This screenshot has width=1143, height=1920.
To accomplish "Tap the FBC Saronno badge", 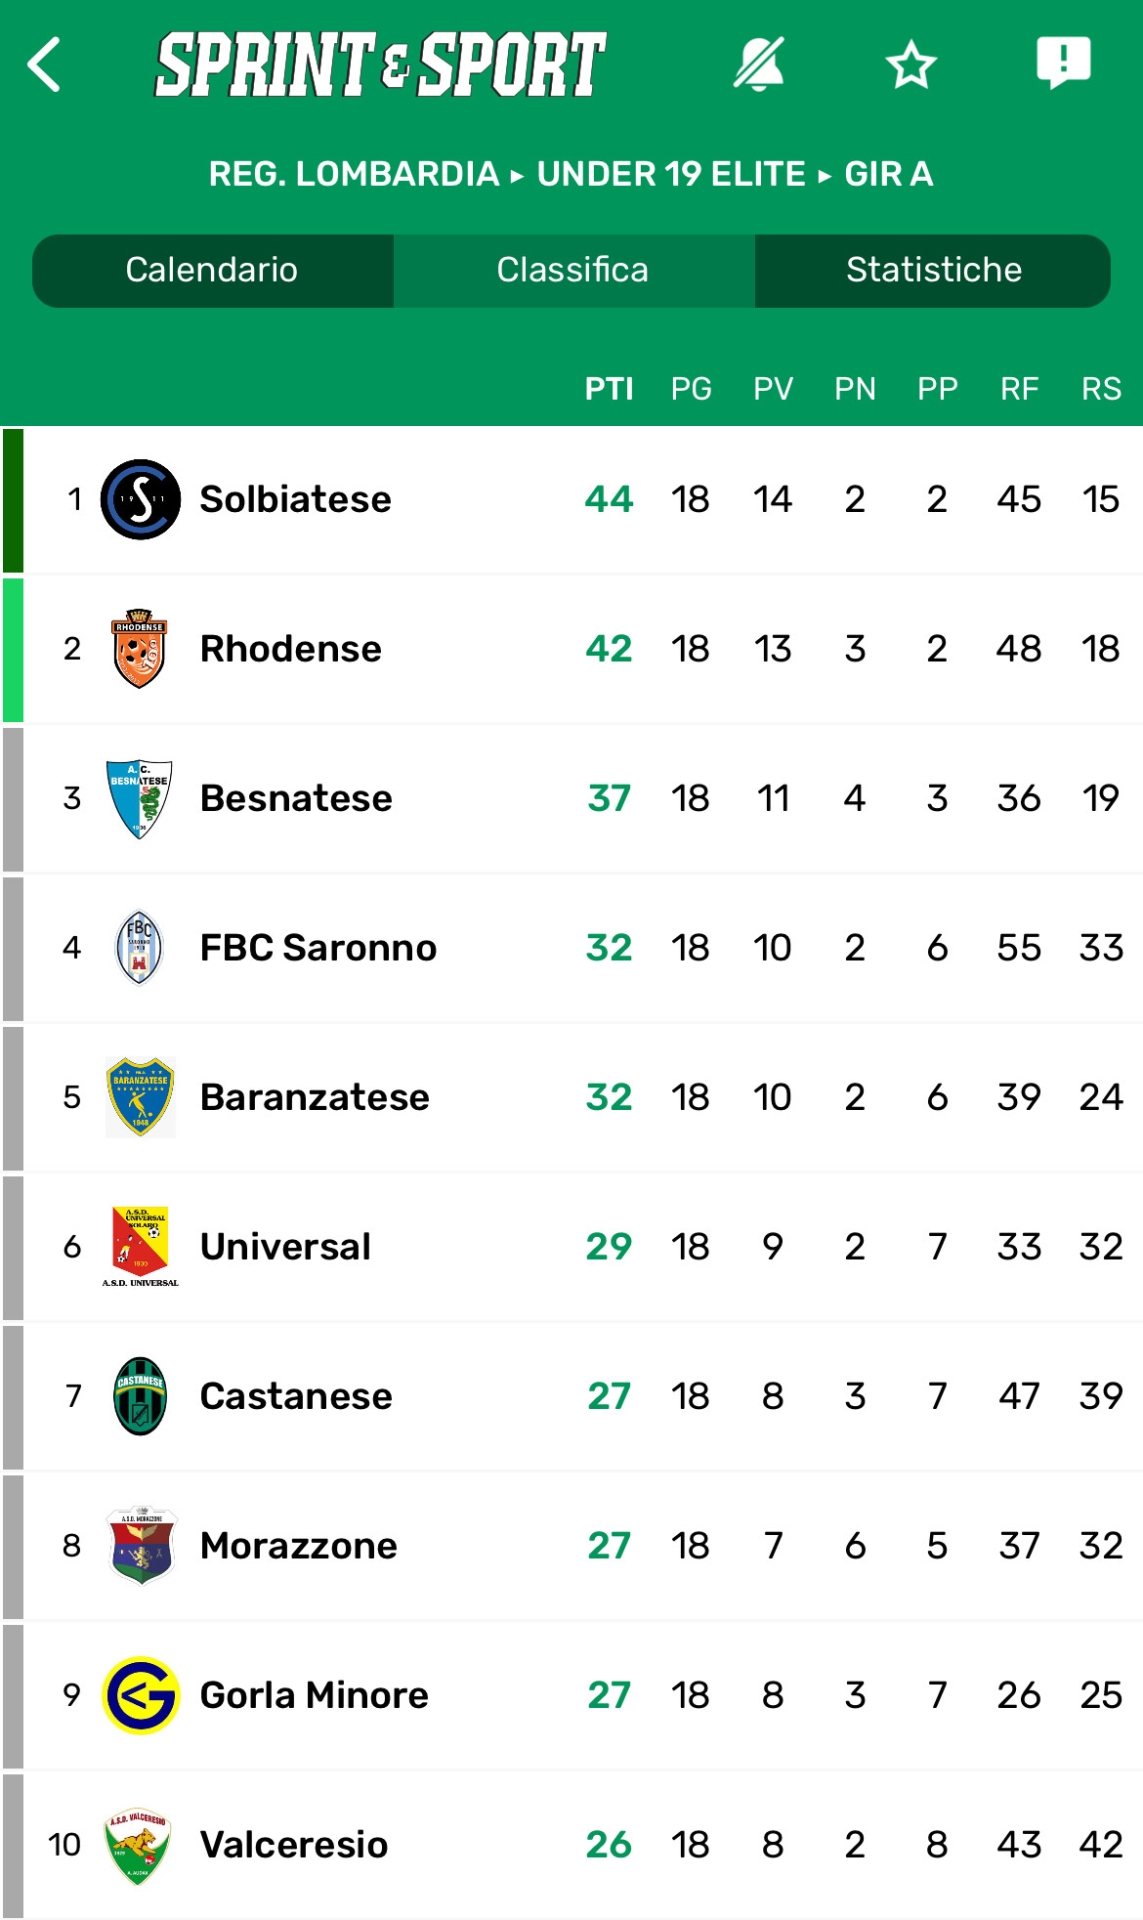I will pos(140,947).
